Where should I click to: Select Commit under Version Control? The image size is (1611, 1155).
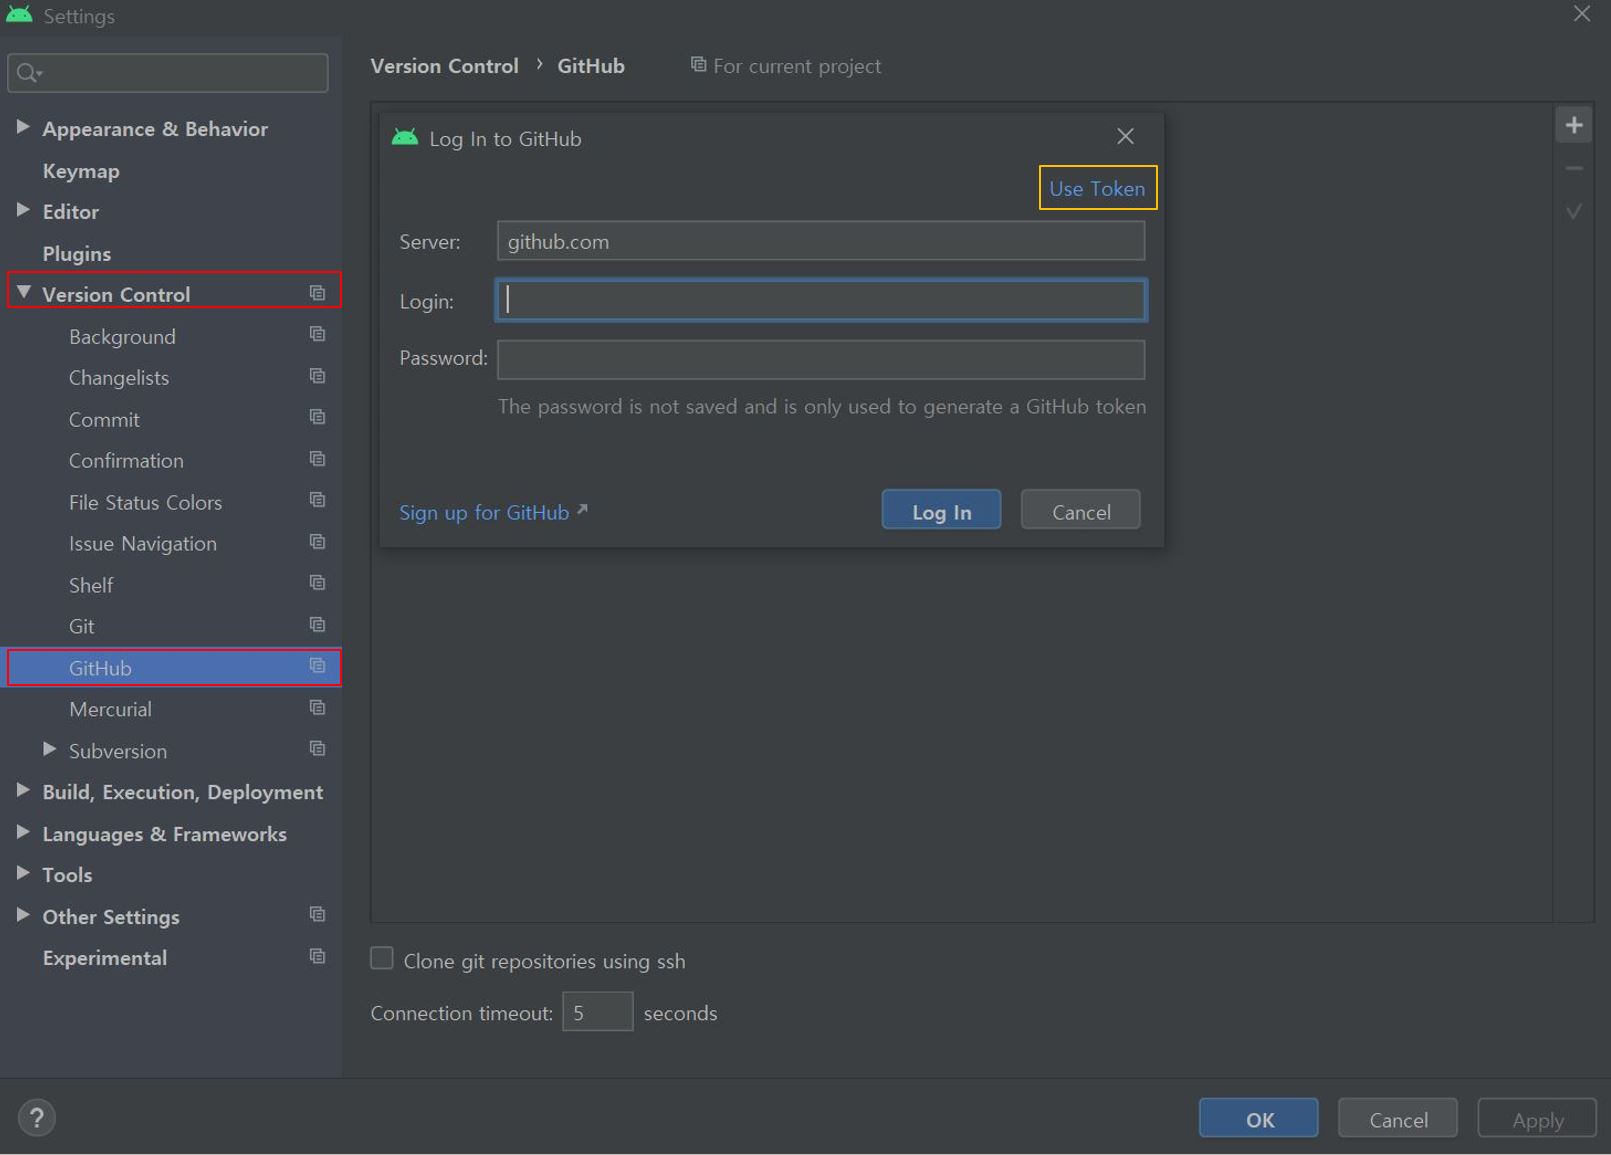point(104,420)
